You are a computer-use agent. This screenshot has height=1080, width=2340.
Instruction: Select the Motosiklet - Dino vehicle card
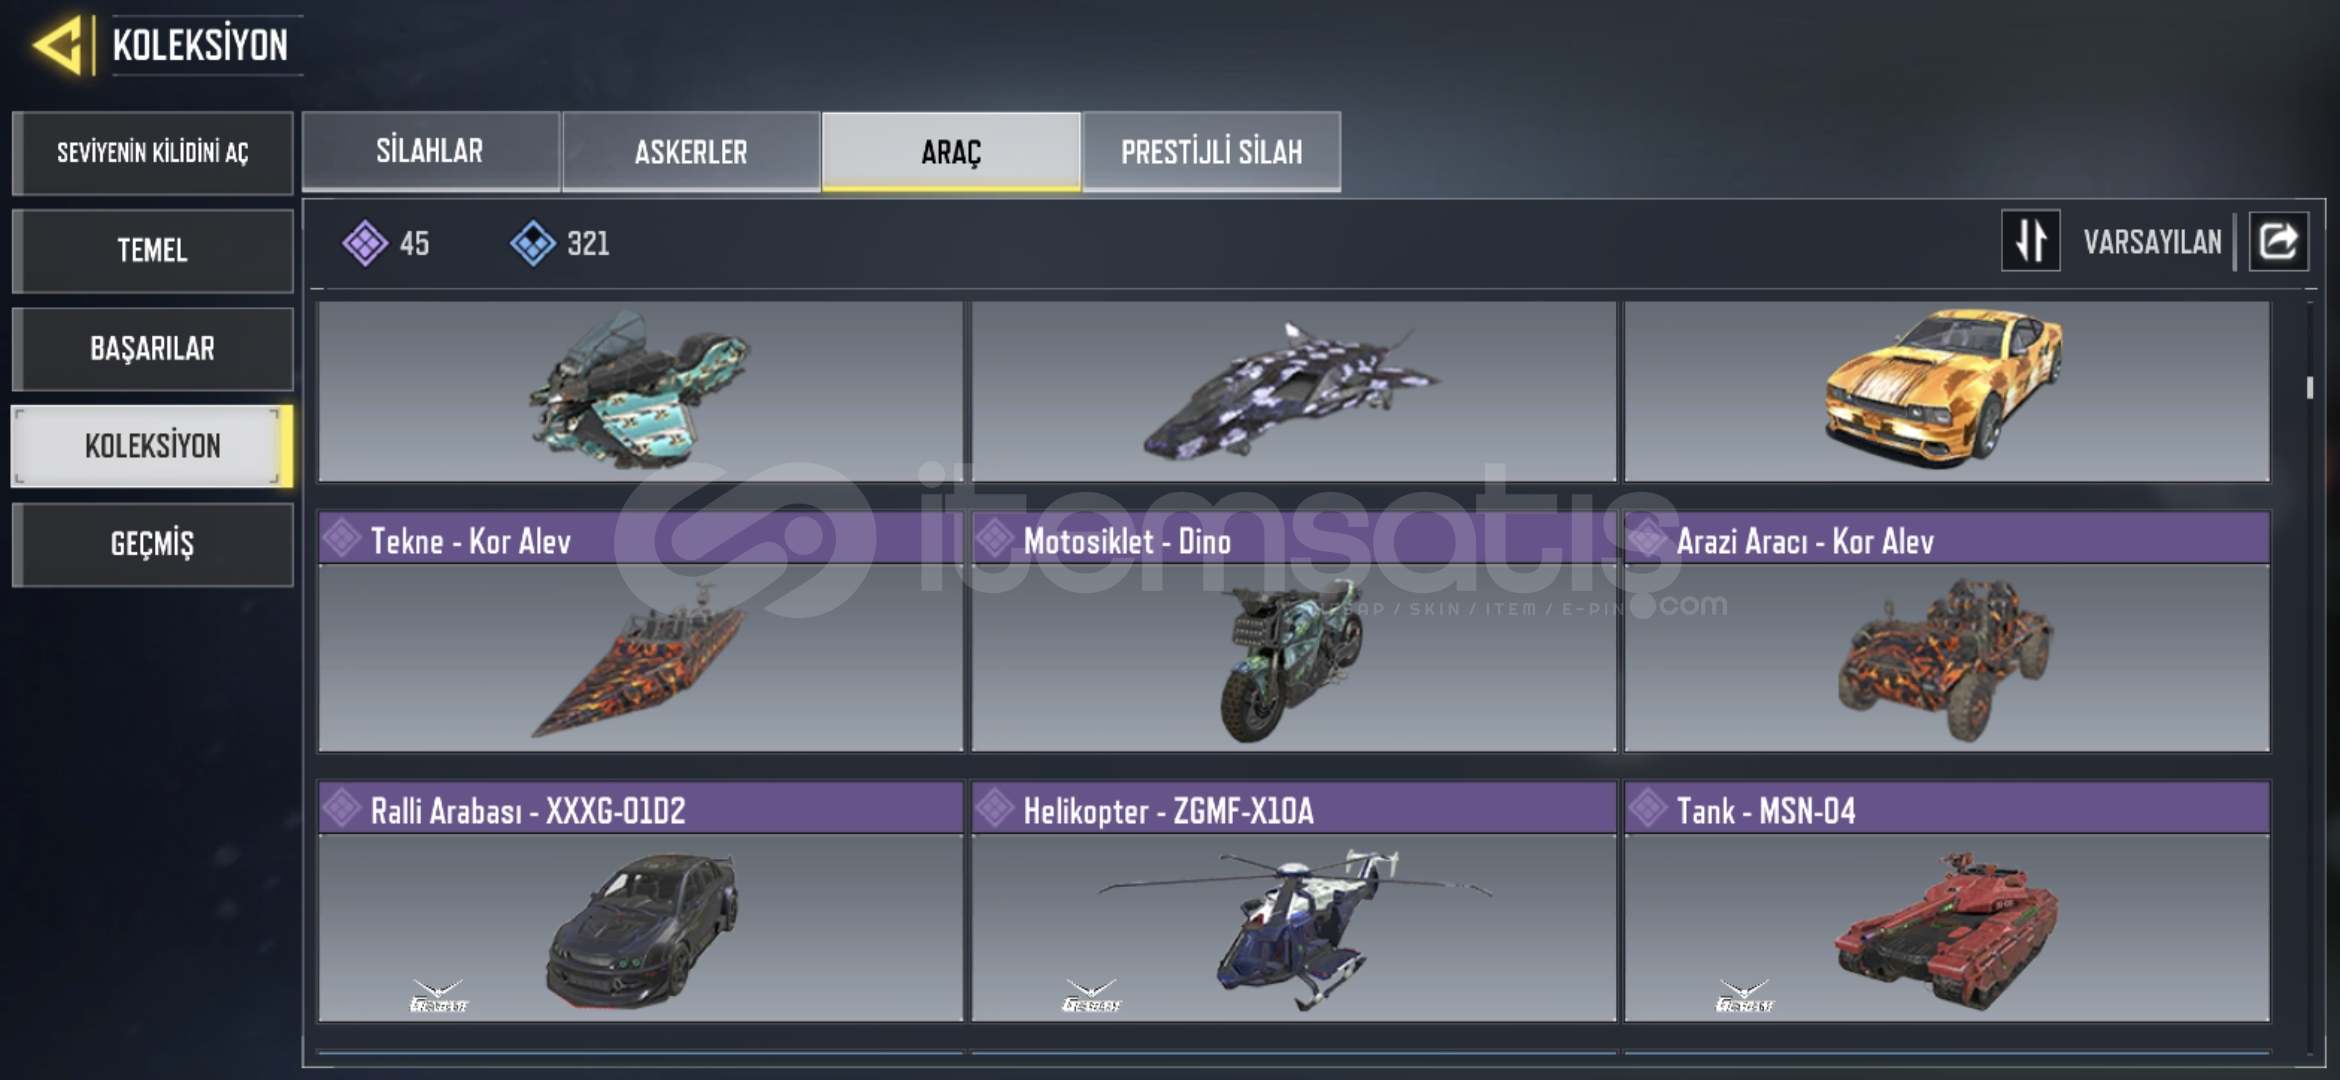tap(1294, 632)
